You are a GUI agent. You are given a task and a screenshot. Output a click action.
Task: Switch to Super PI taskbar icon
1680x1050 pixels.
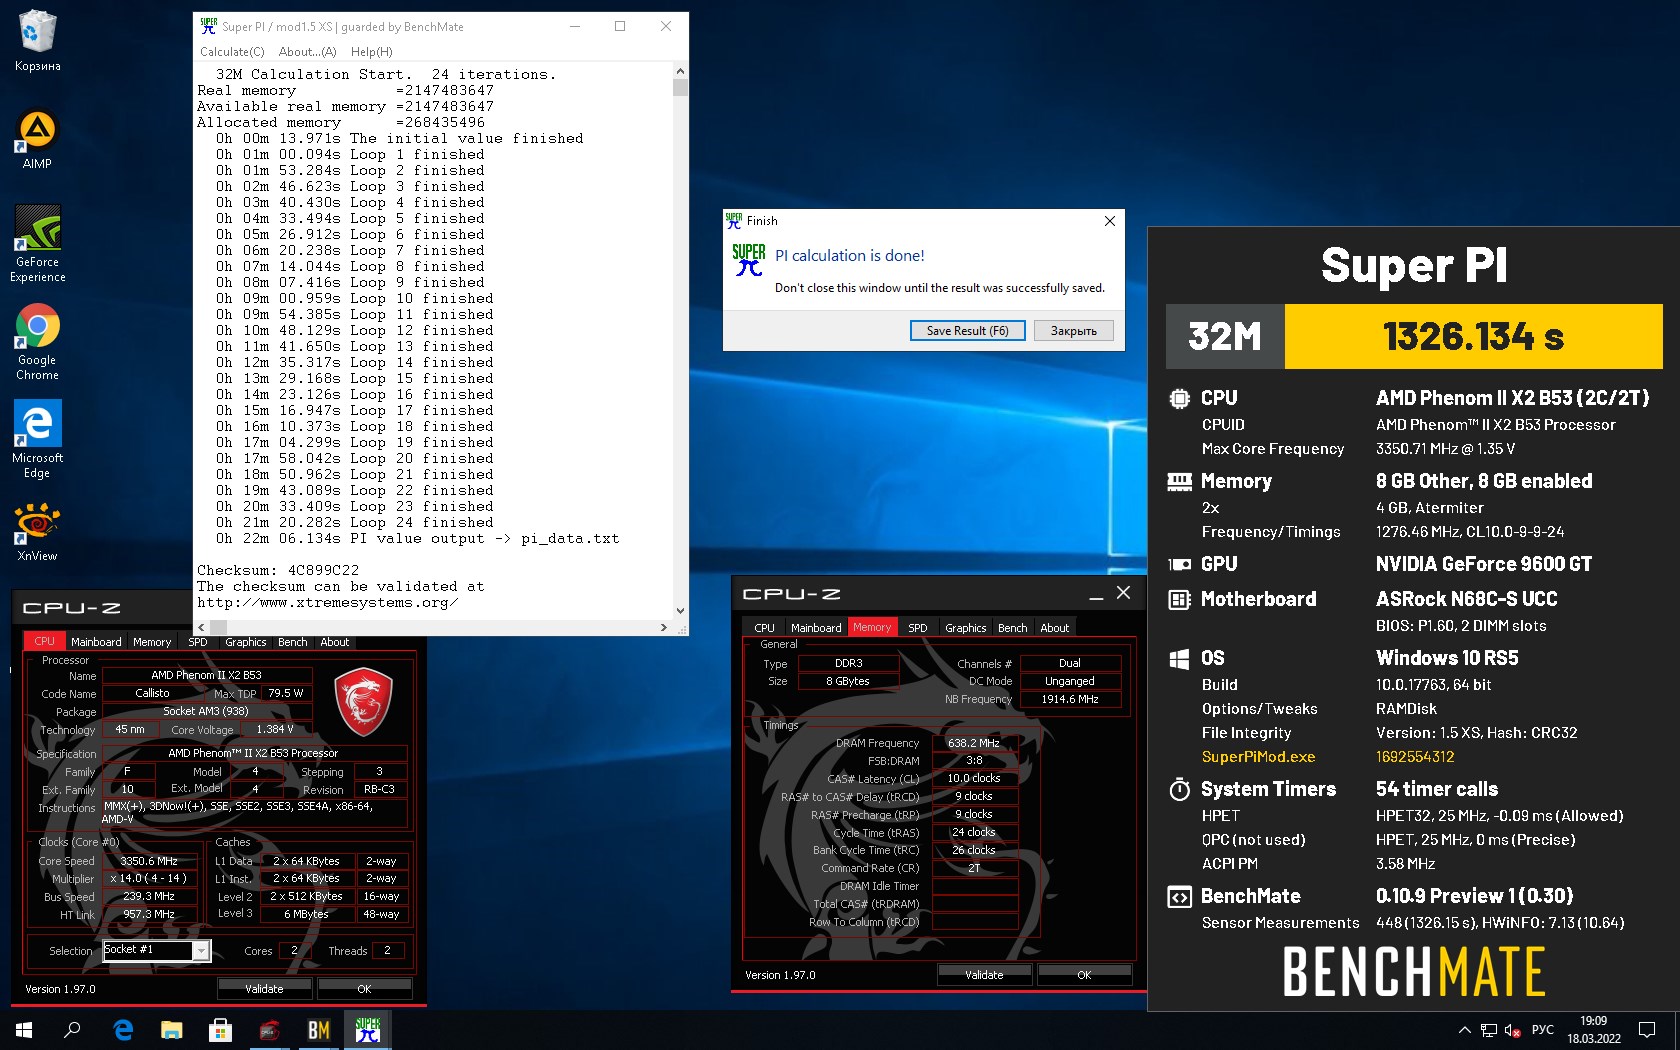[367, 1030]
